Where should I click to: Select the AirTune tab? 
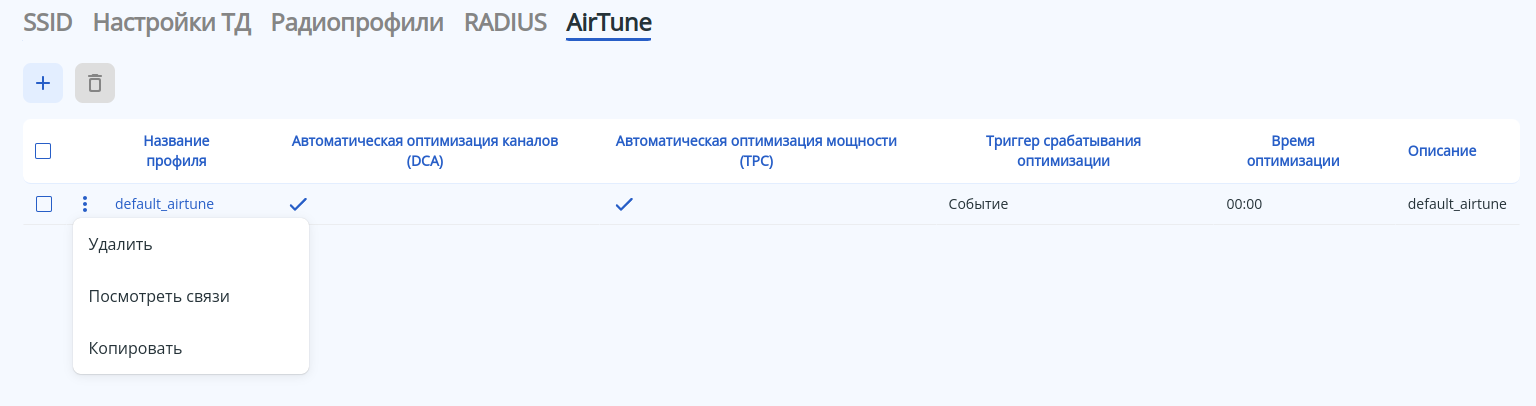608,22
